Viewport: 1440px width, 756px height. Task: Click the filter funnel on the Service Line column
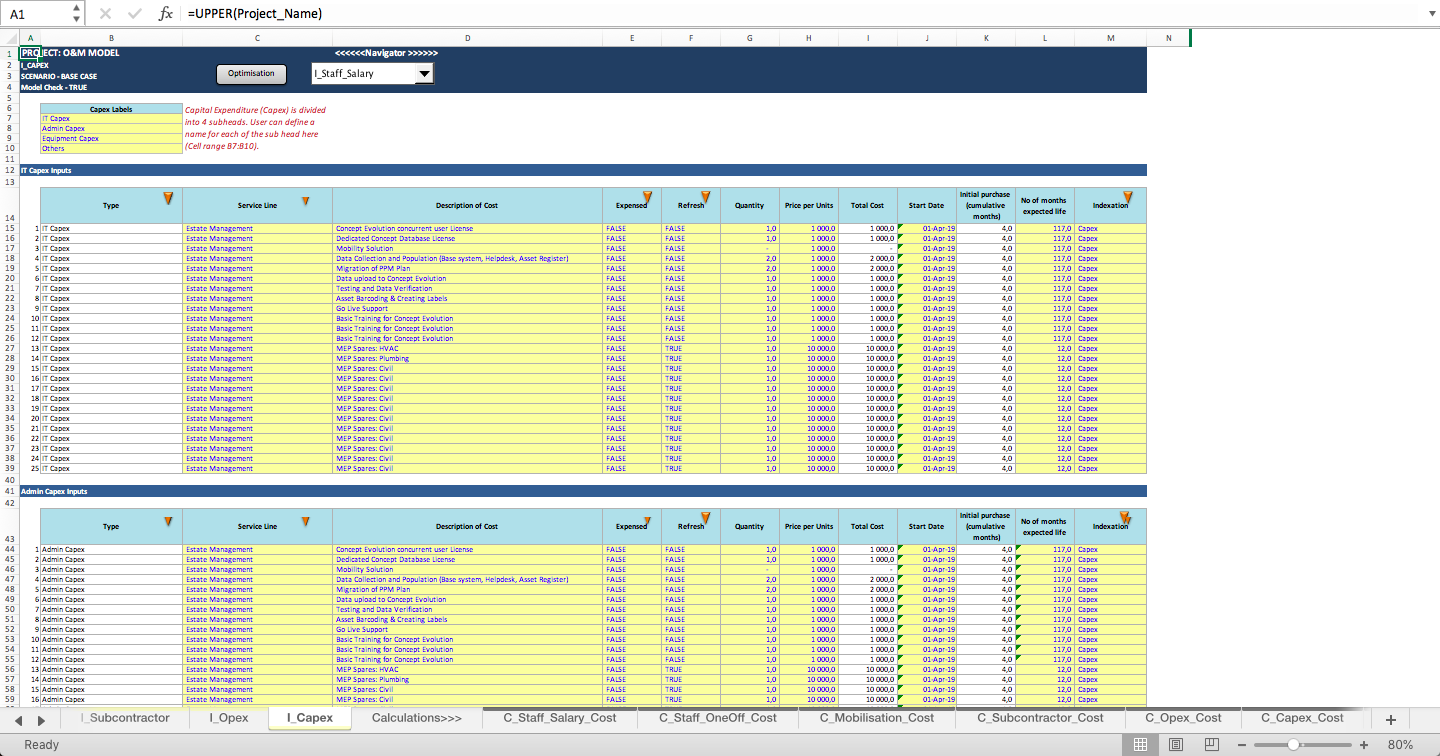(305, 201)
